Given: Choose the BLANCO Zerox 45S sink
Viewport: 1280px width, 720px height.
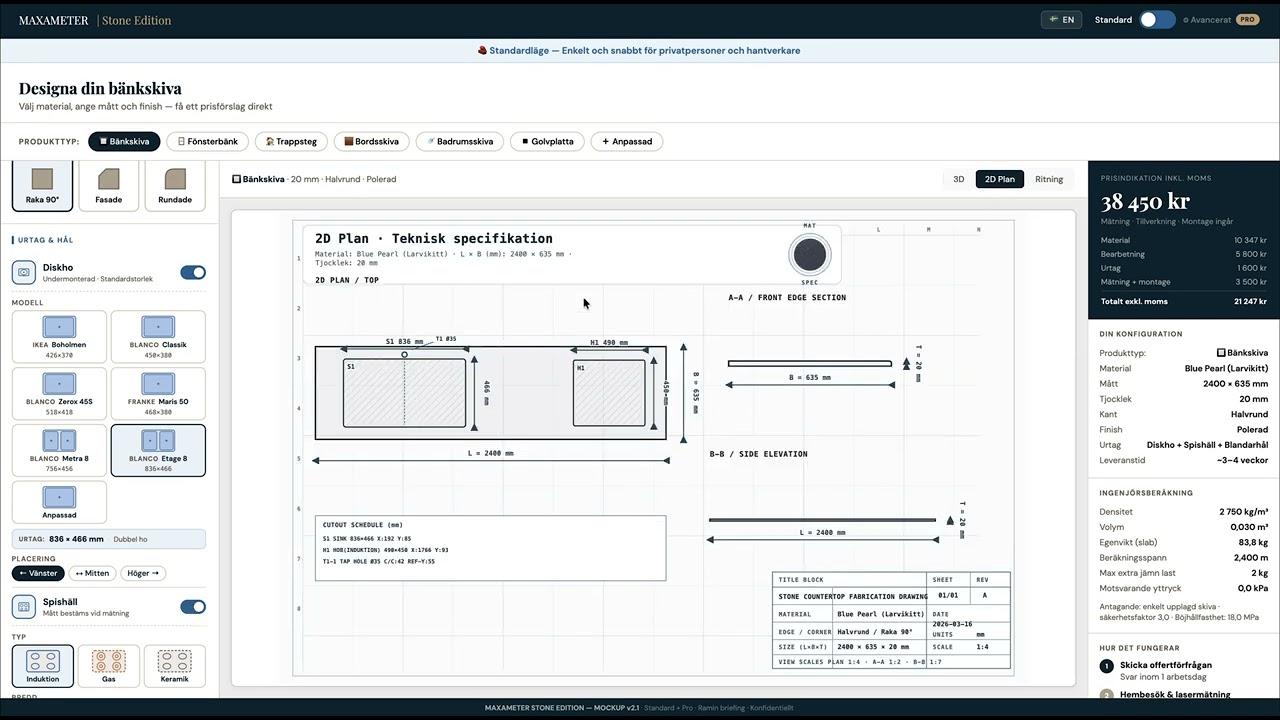Looking at the screenshot, I should (x=59, y=392).
